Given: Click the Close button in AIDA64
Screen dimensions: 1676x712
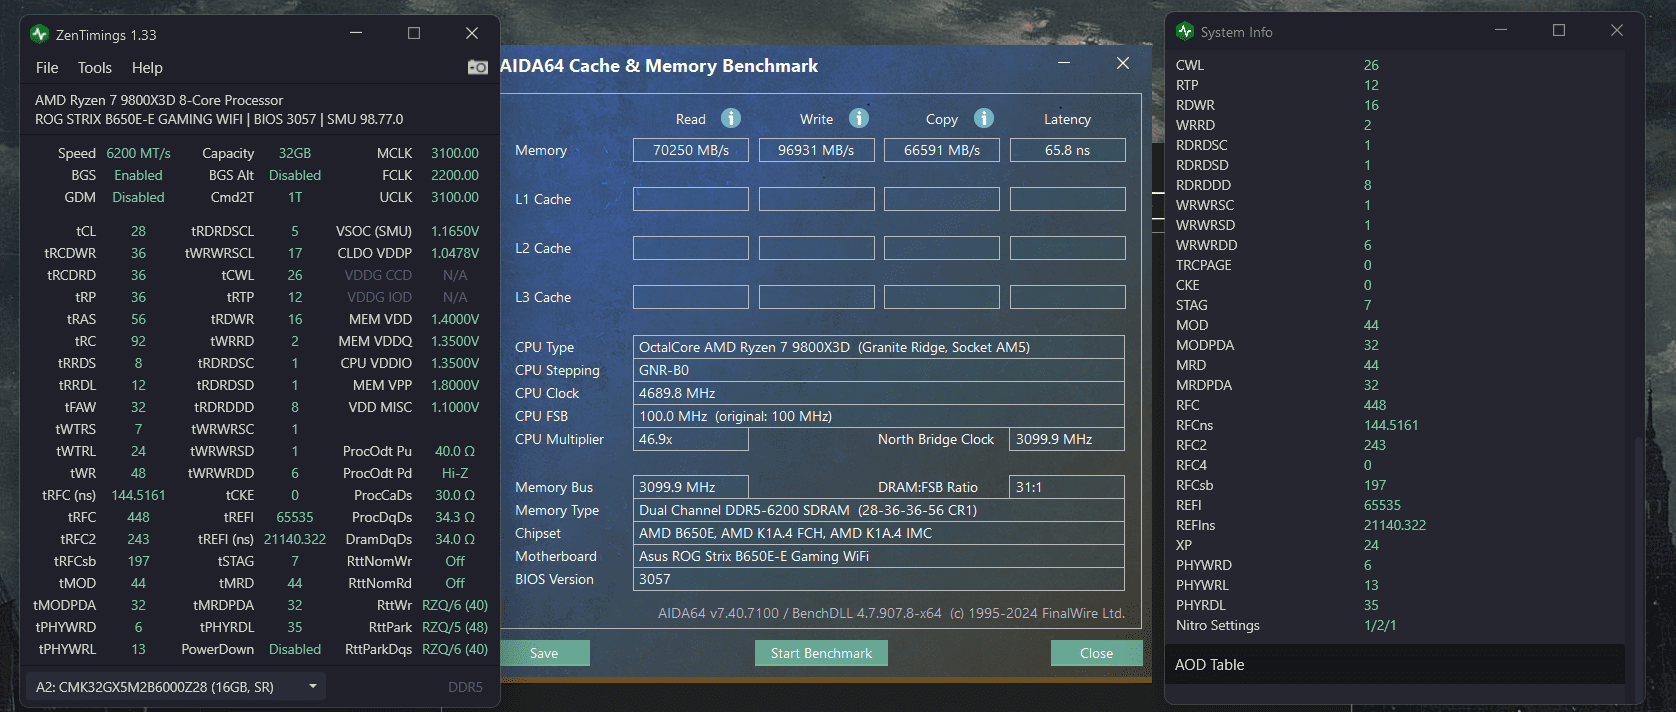Looking at the screenshot, I should pos(1096,653).
